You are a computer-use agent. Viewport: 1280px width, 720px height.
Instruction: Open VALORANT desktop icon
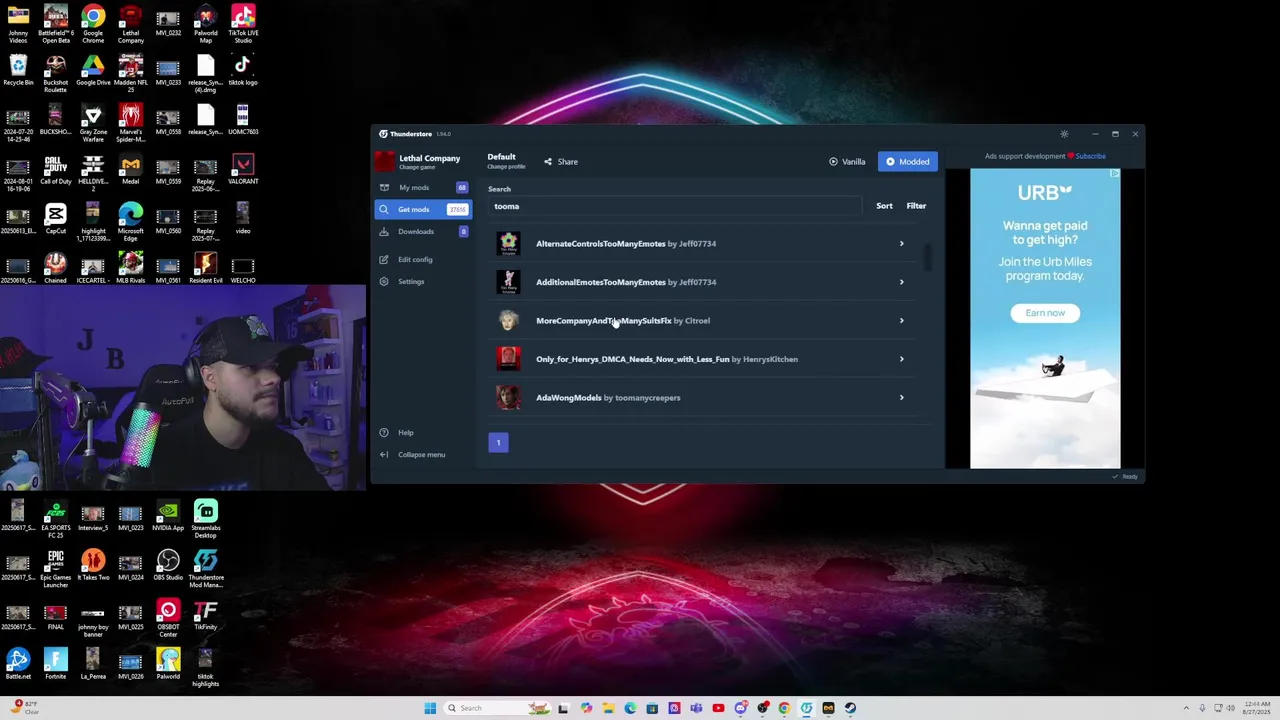[243, 170]
